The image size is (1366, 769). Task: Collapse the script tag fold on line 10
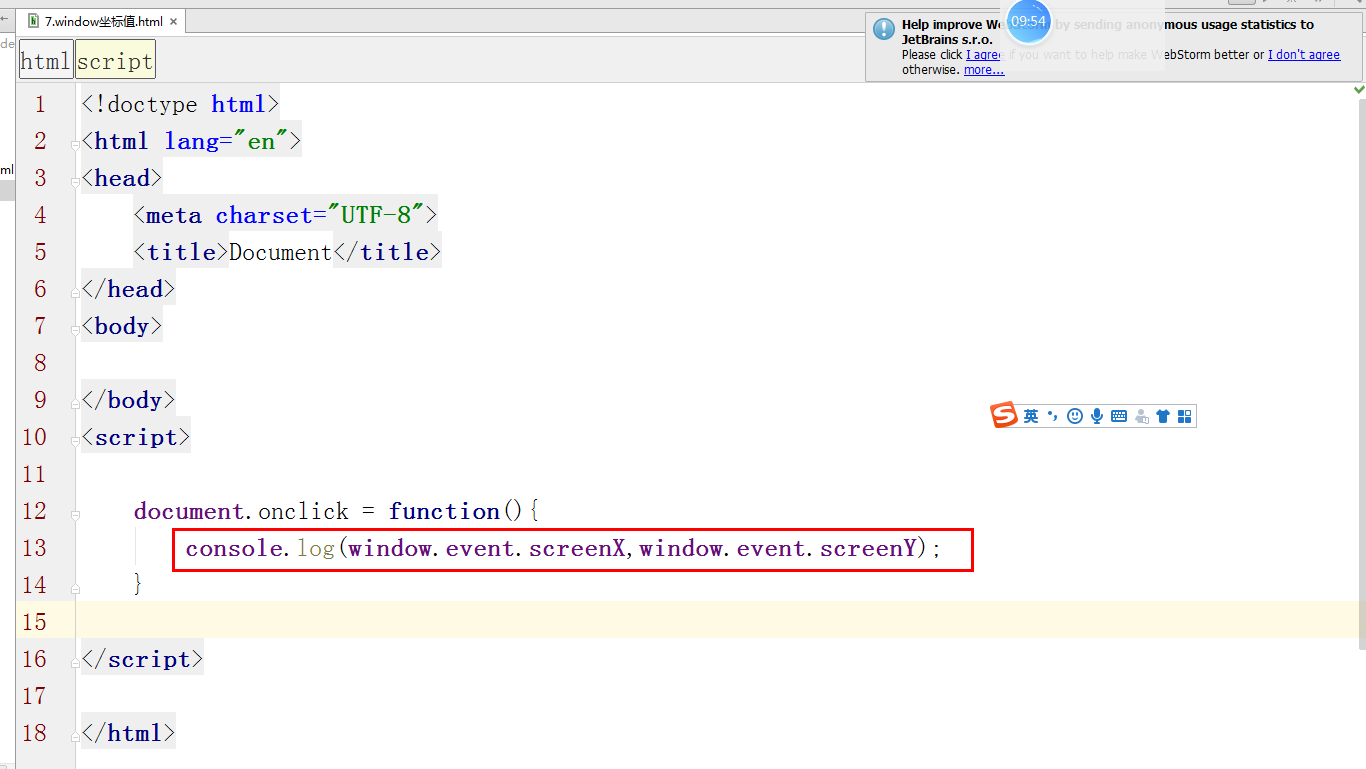76,440
